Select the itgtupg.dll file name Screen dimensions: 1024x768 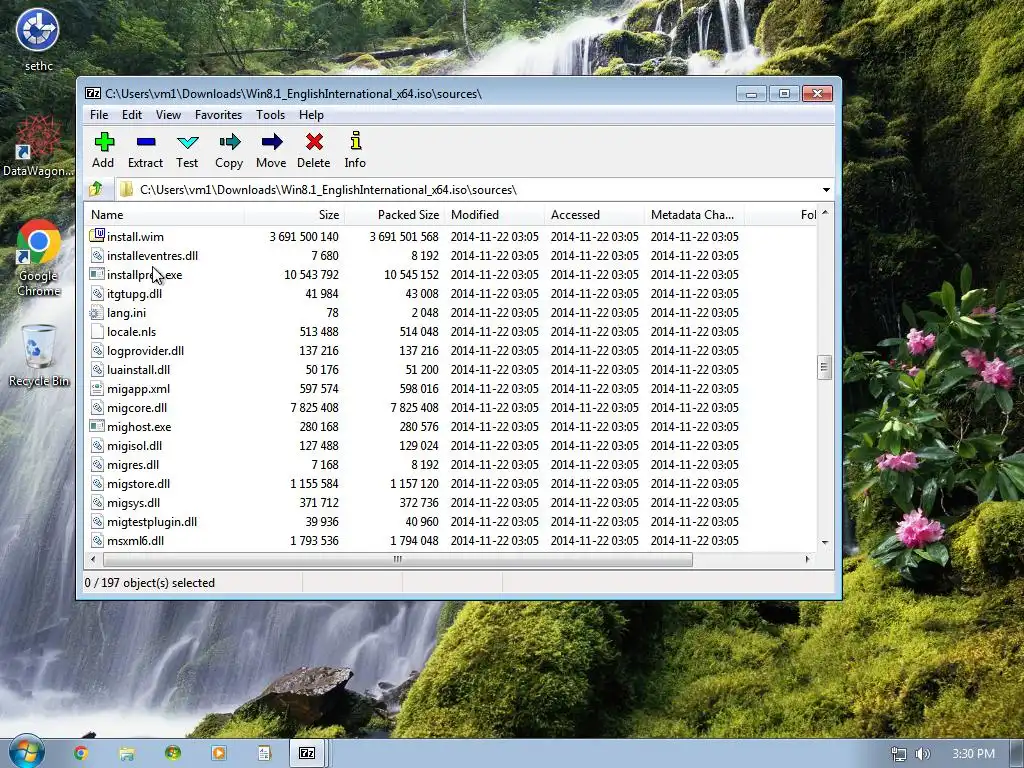click(135, 293)
